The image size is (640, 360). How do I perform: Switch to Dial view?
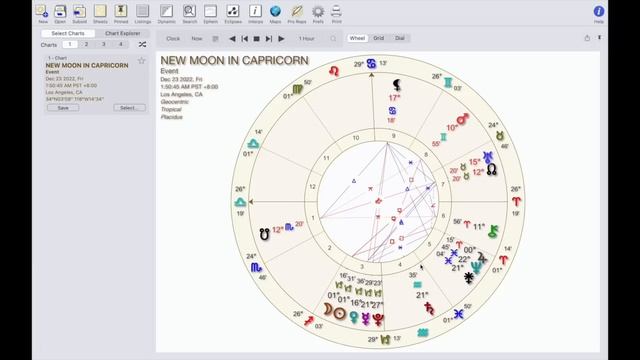pos(400,38)
